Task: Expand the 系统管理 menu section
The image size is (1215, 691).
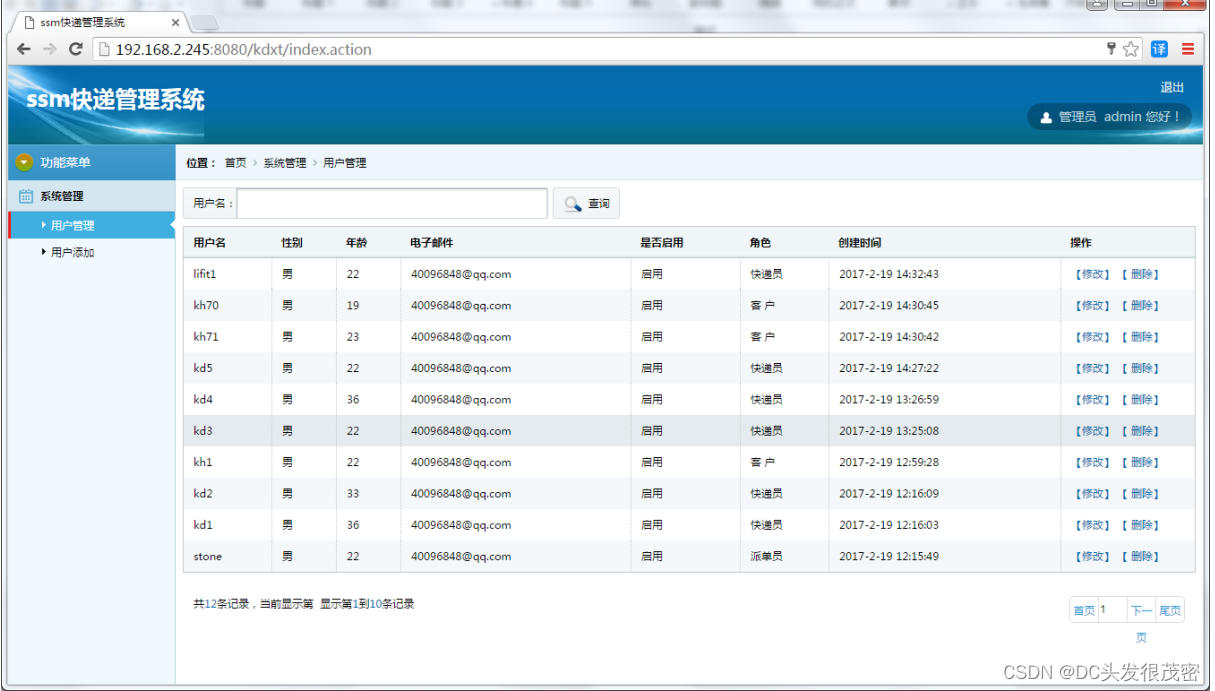Action: [92, 196]
